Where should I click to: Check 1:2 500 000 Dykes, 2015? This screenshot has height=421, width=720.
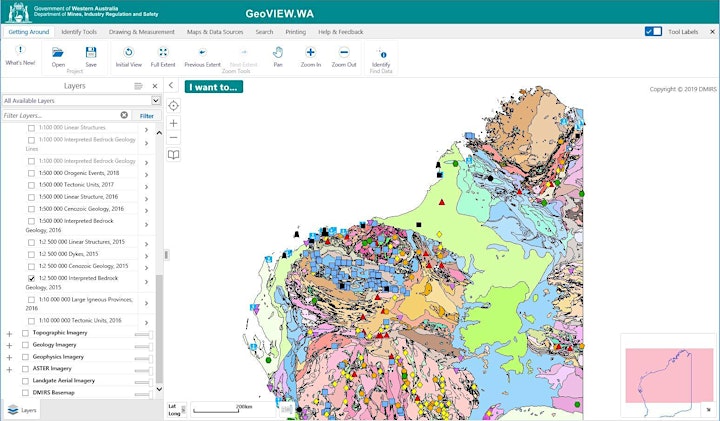pos(31,254)
